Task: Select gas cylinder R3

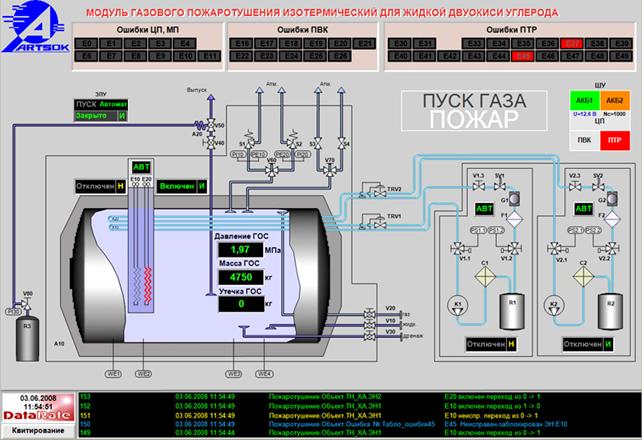Action: [27, 339]
